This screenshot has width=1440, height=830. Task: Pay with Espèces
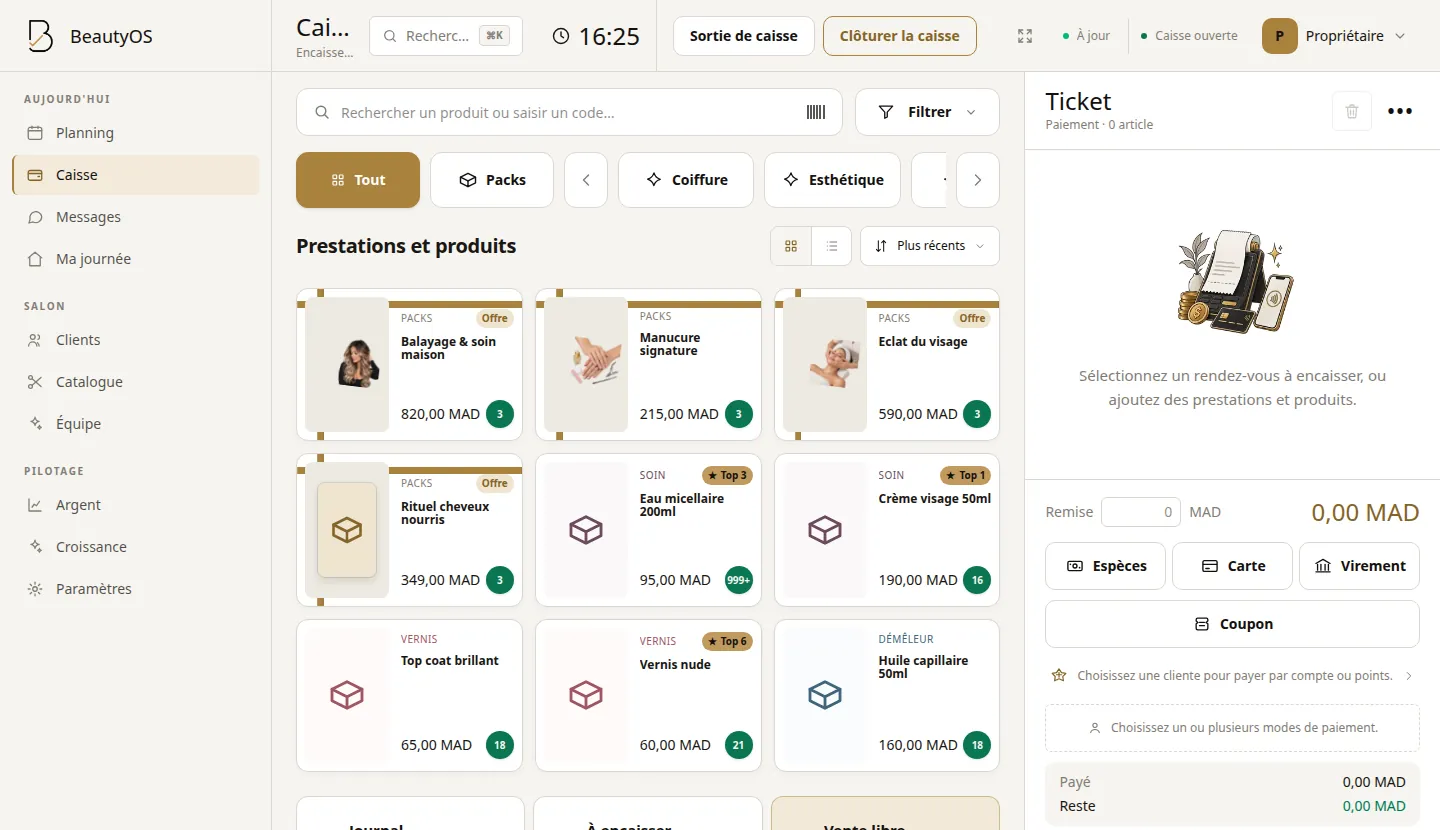[x=1105, y=566]
